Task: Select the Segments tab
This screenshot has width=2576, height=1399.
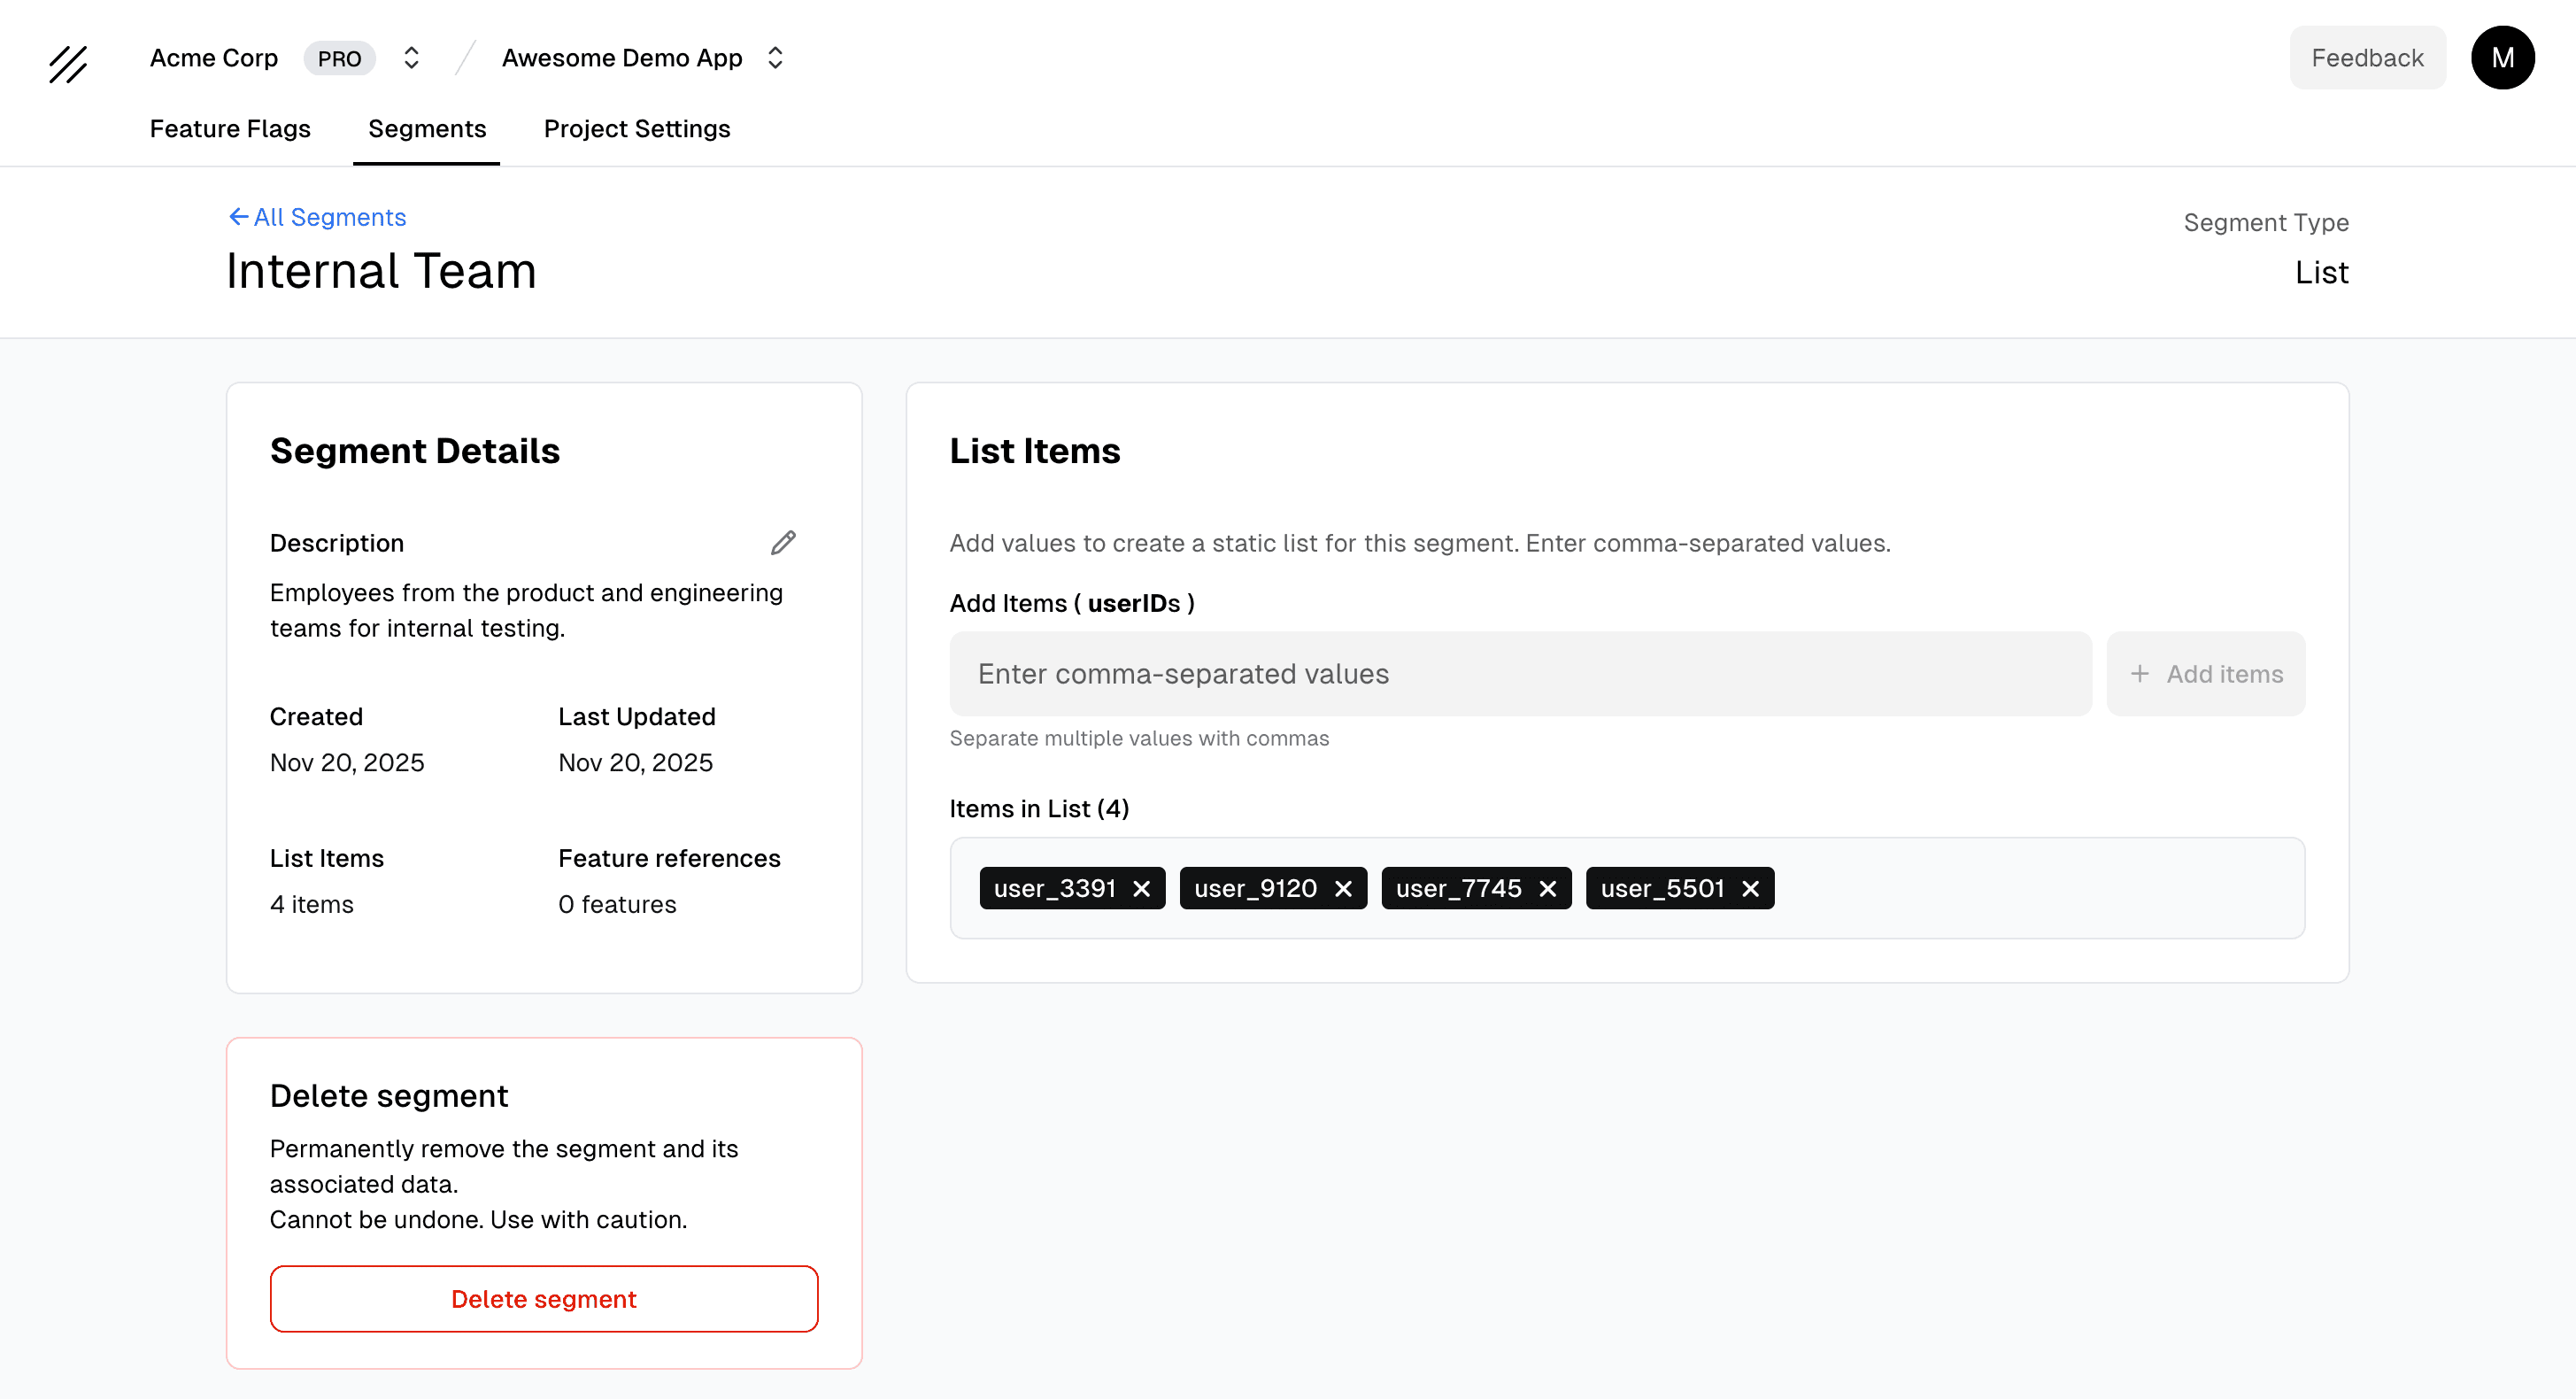Action: (426, 129)
